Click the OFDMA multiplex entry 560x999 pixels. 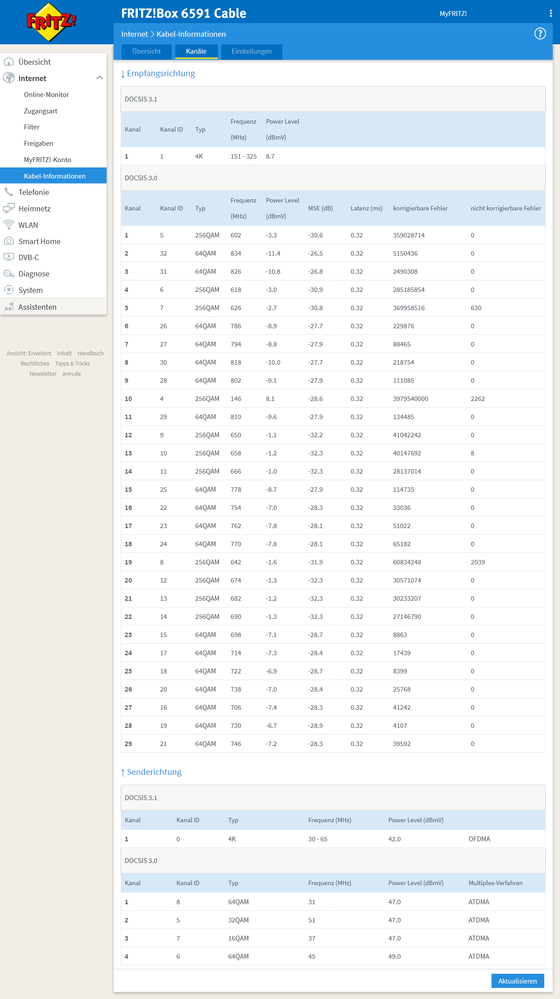[x=480, y=839]
